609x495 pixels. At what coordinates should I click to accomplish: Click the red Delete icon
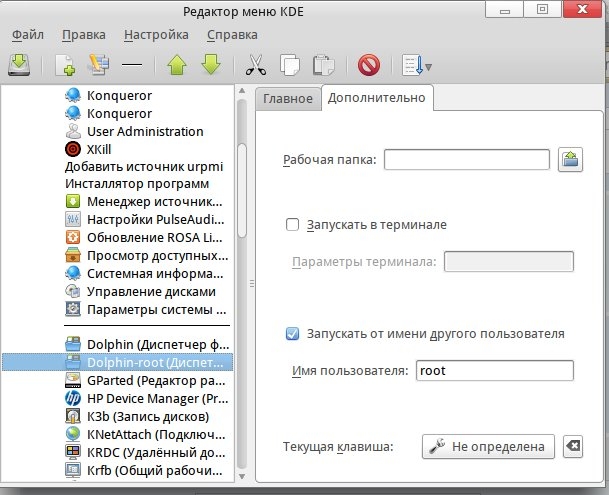[369, 65]
